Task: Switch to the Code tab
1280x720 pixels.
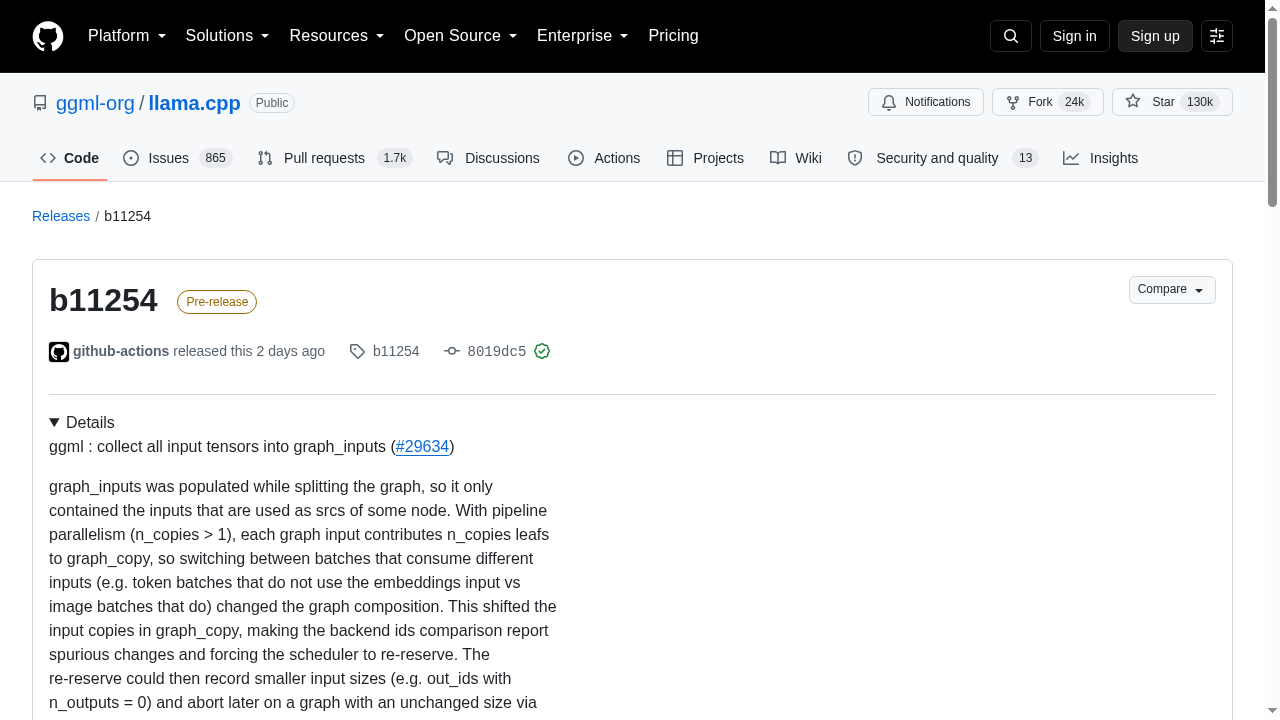Action: 70,158
